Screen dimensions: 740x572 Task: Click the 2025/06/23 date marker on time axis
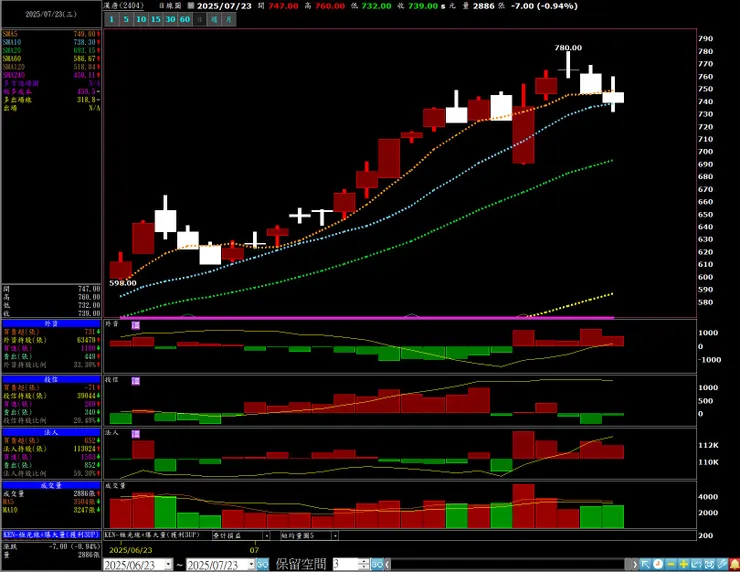click(131, 550)
